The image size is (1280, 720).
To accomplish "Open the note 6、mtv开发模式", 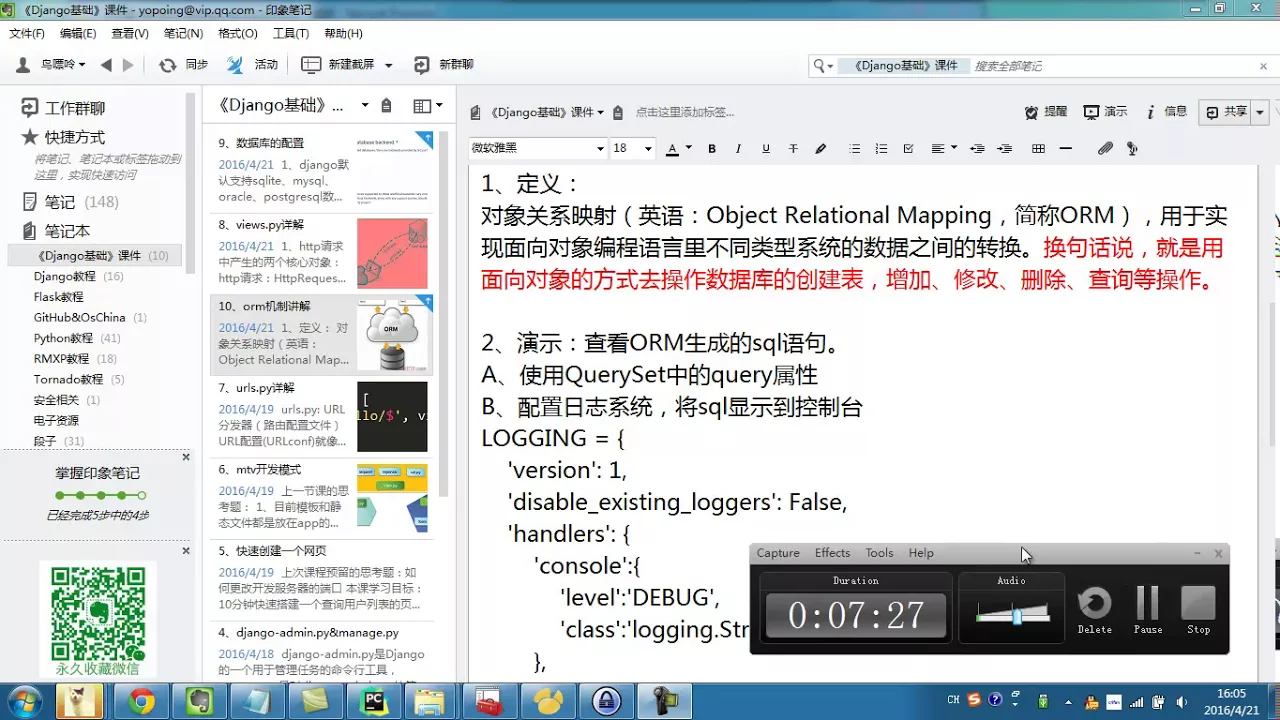I will click(x=321, y=497).
